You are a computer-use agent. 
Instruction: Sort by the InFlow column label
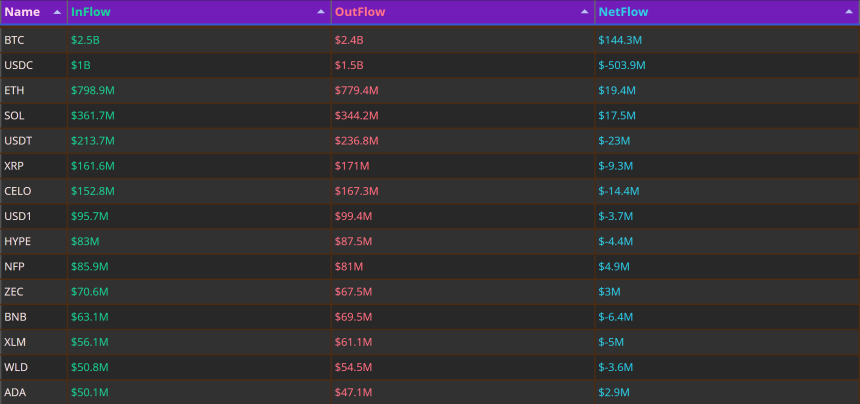point(91,12)
